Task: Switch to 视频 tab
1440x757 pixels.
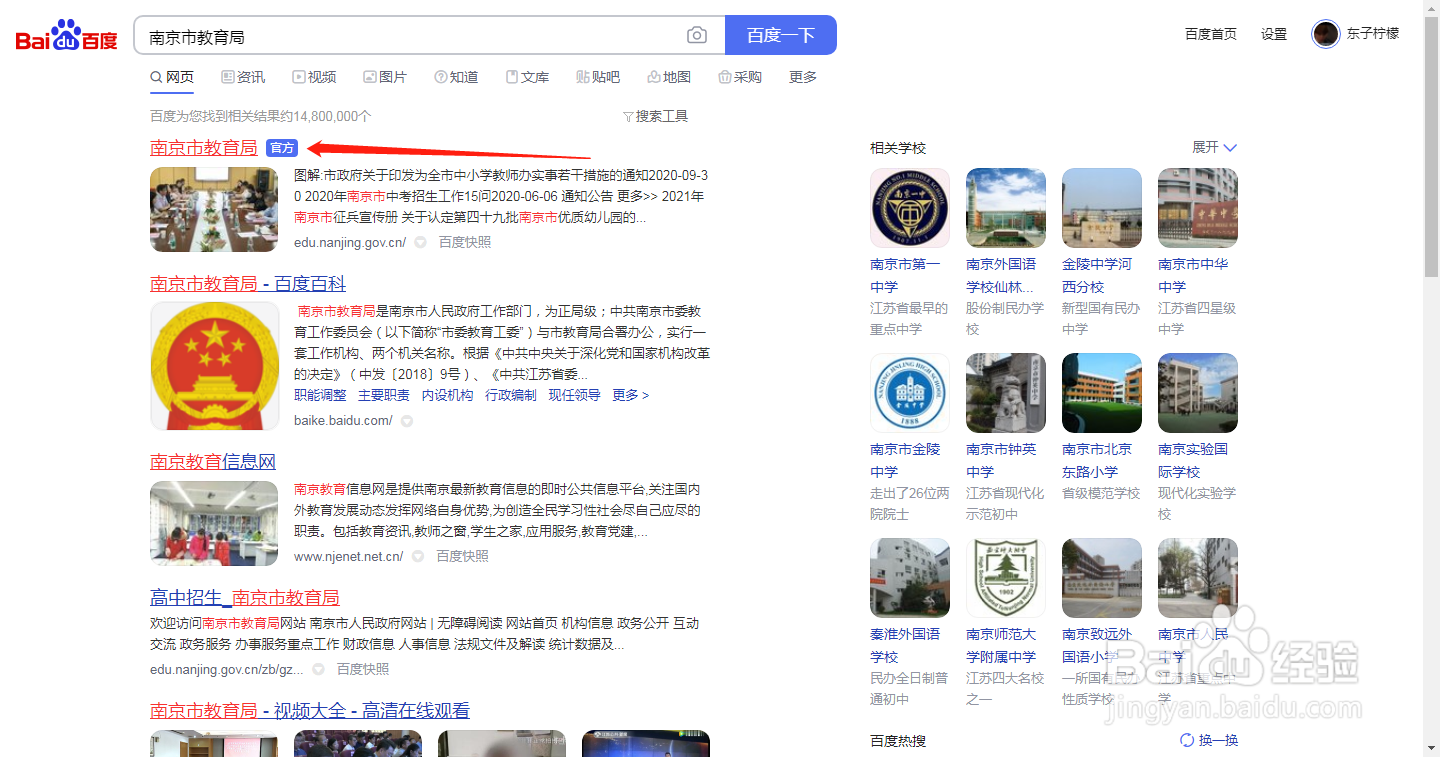Action: point(314,77)
